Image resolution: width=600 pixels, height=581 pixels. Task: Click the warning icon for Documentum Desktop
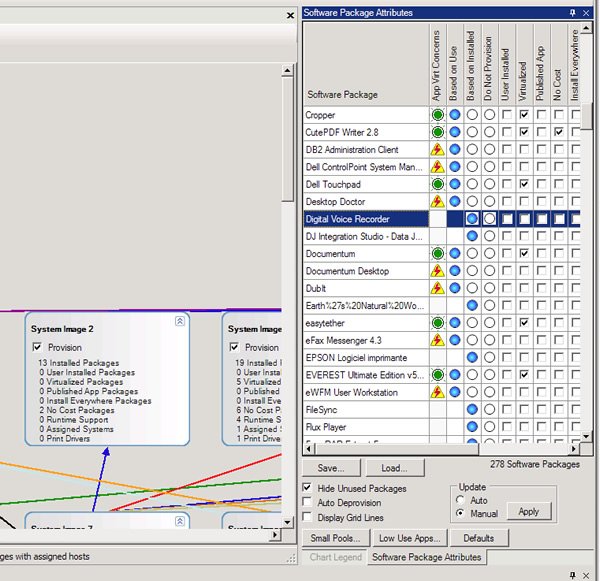tap(437, 271)
